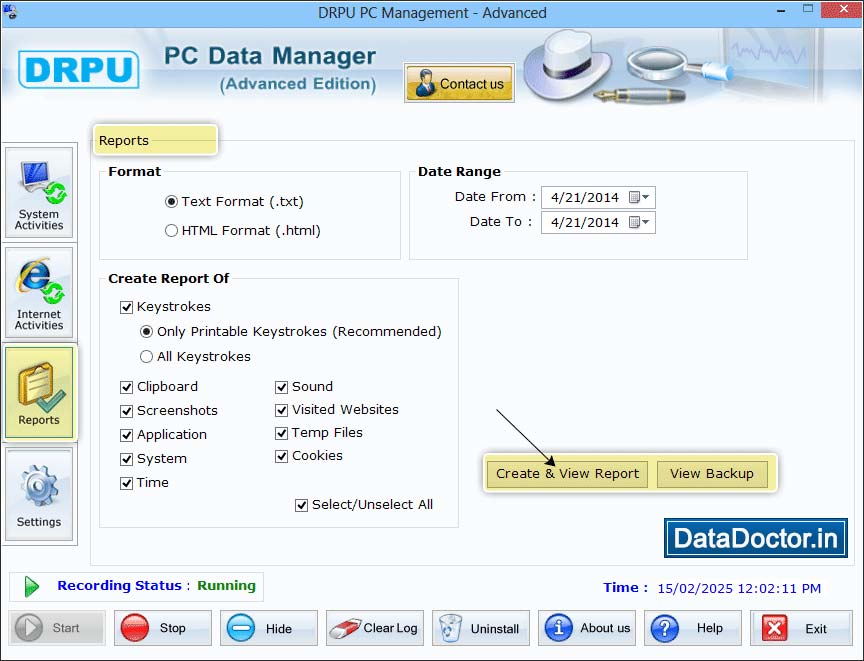The width and height of the screenshot is (864, 661).
Task: Uninstall the PC Data Manager
Action: click(x=481, y=628)
